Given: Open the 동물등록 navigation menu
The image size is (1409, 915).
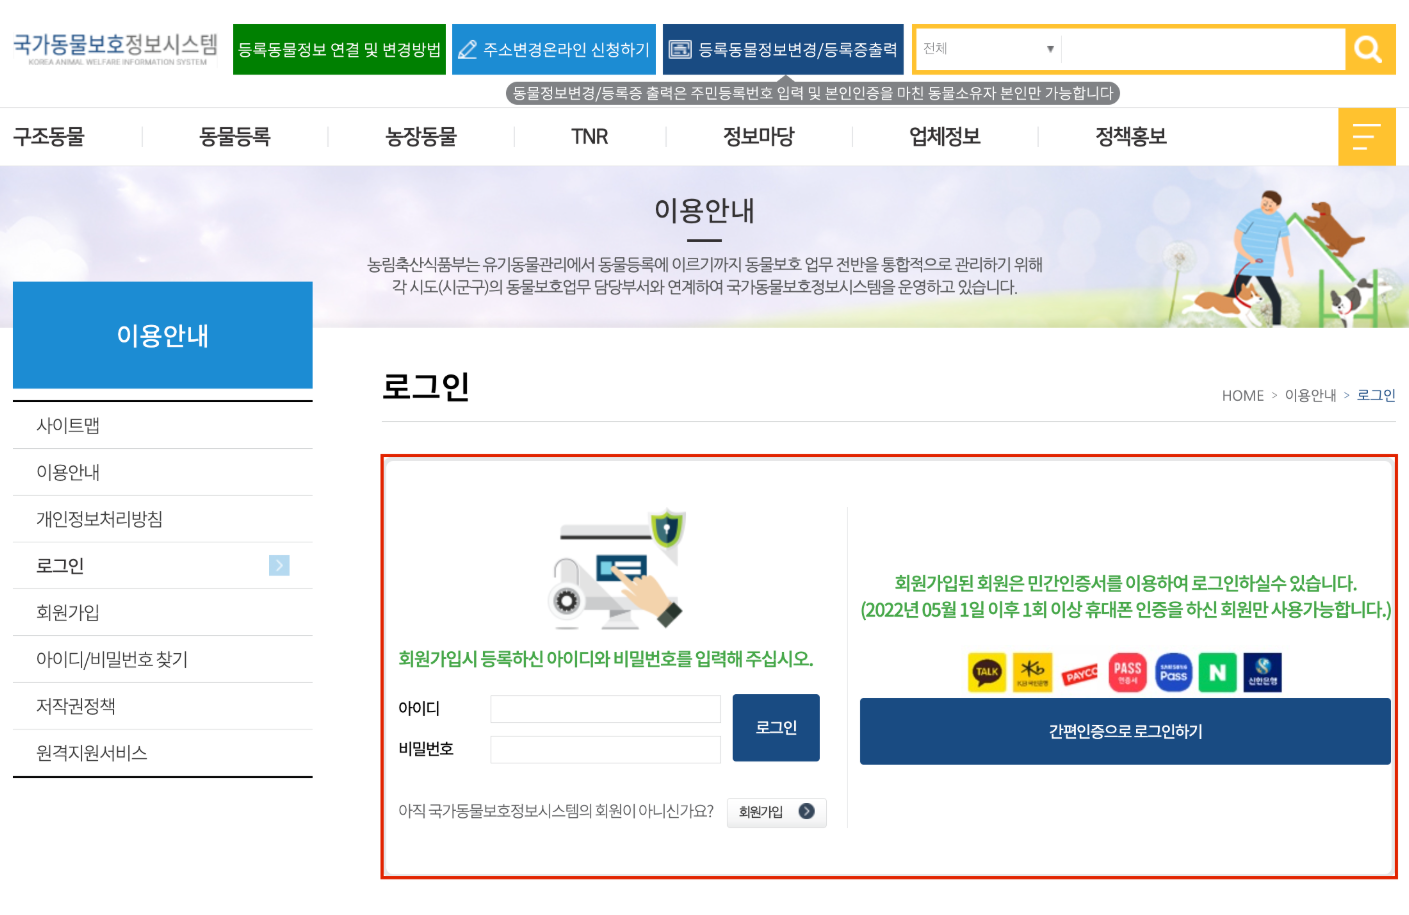Looking at the screenshot, I should pos(234,136).
